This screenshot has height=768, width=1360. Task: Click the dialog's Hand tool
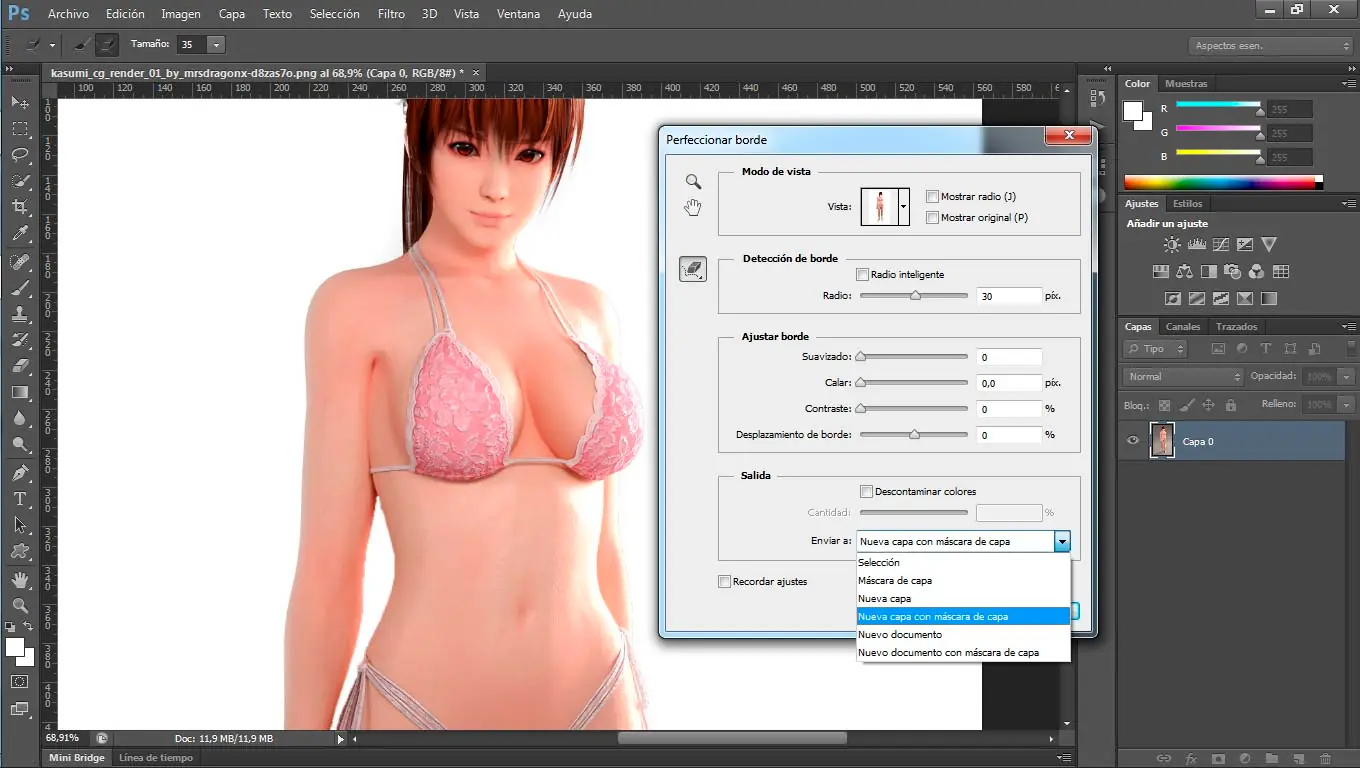click(693, 207)
